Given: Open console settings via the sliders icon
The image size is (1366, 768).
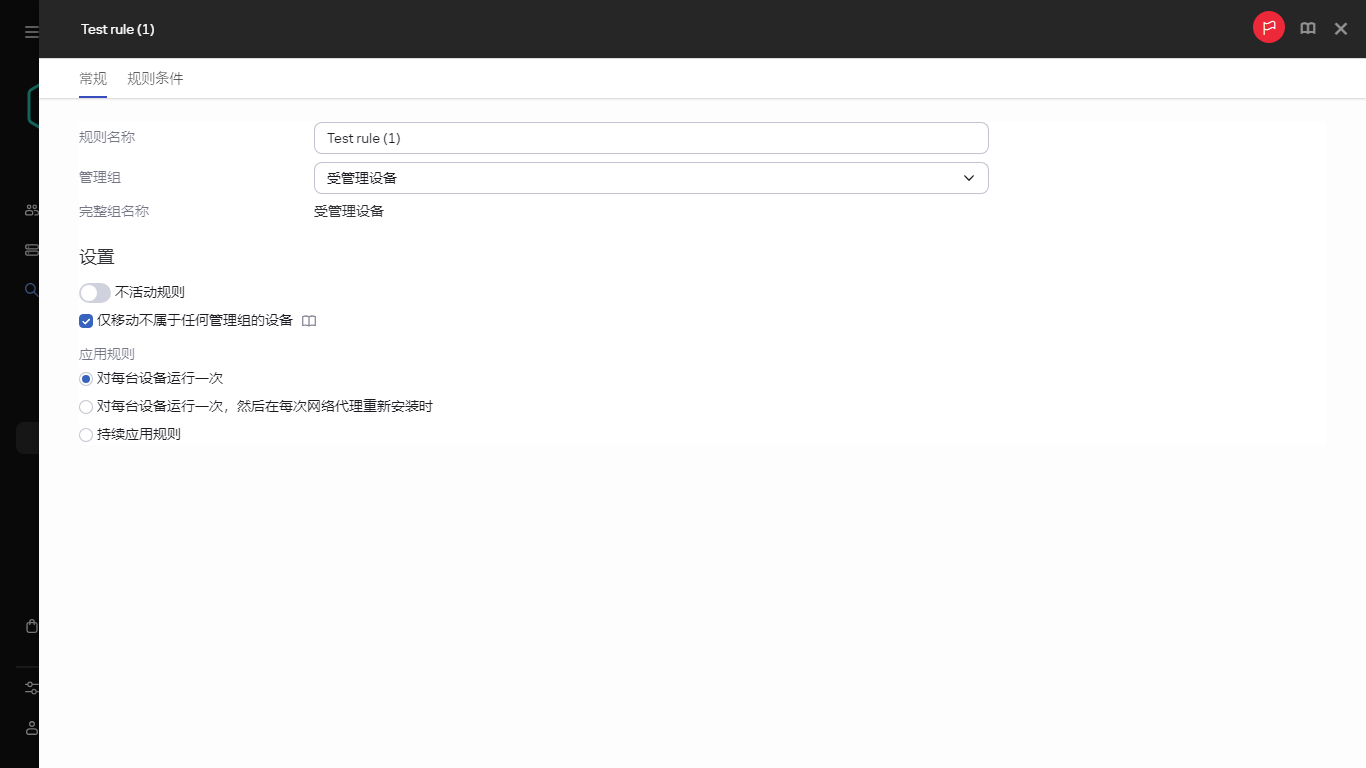Looking at the screenshot, I should [30, 687].
